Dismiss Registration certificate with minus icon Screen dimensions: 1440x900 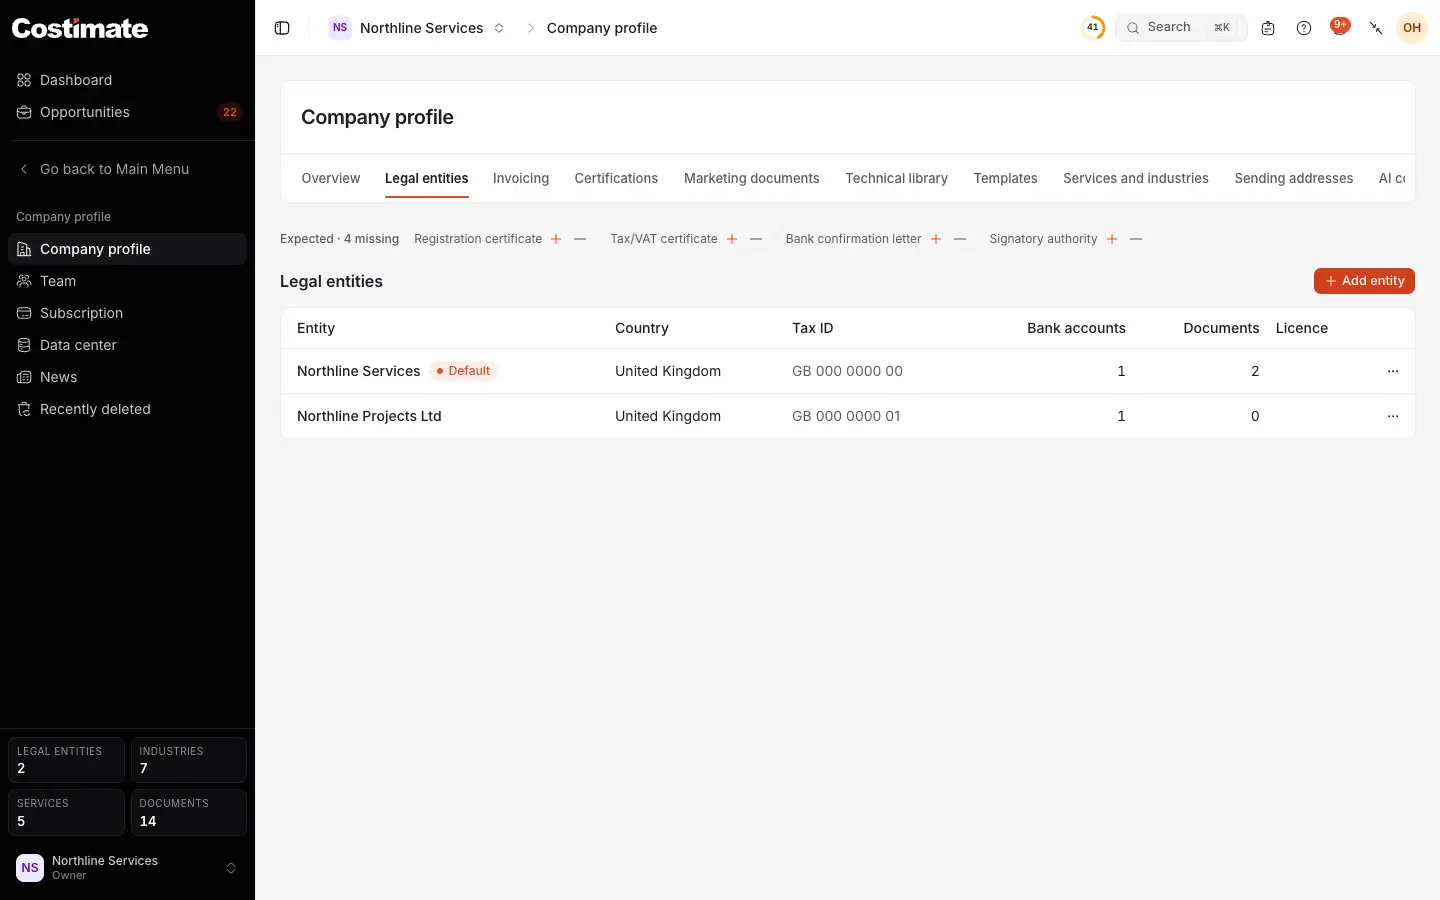(x=580, y=239)
